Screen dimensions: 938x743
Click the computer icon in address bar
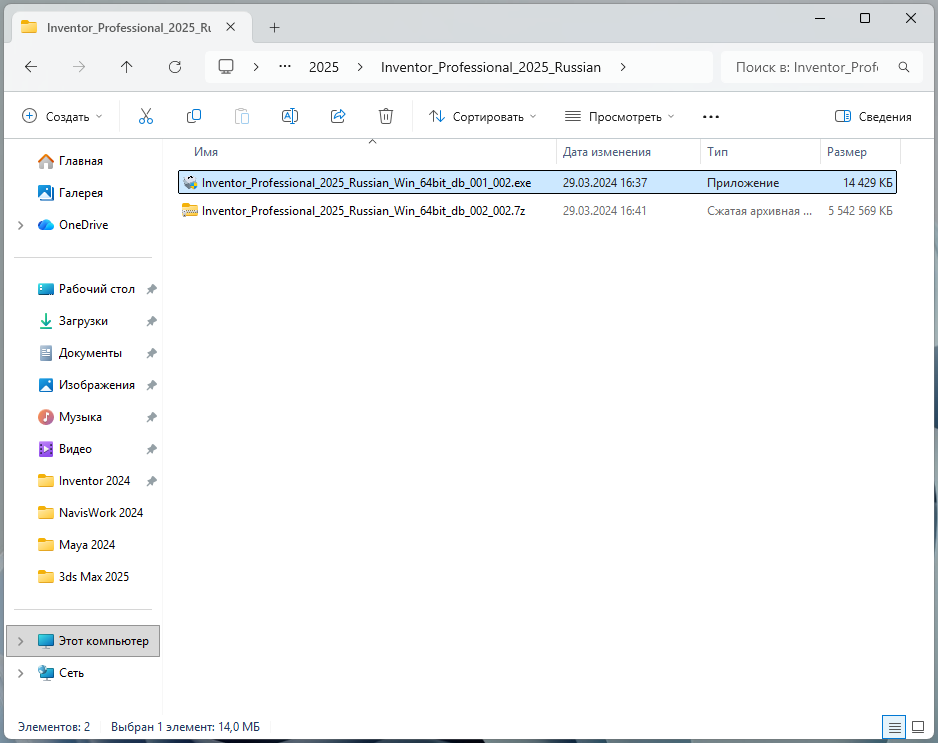(x=226, y=67)
